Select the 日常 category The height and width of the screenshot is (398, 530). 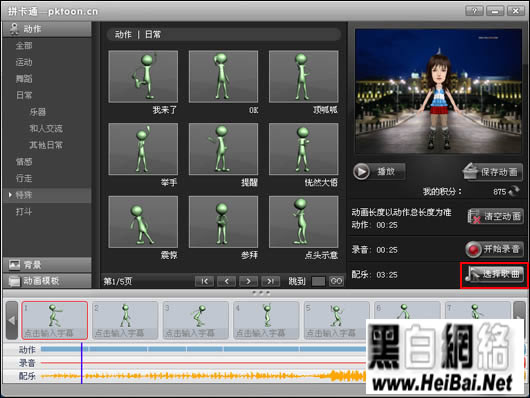pos(24,95)
